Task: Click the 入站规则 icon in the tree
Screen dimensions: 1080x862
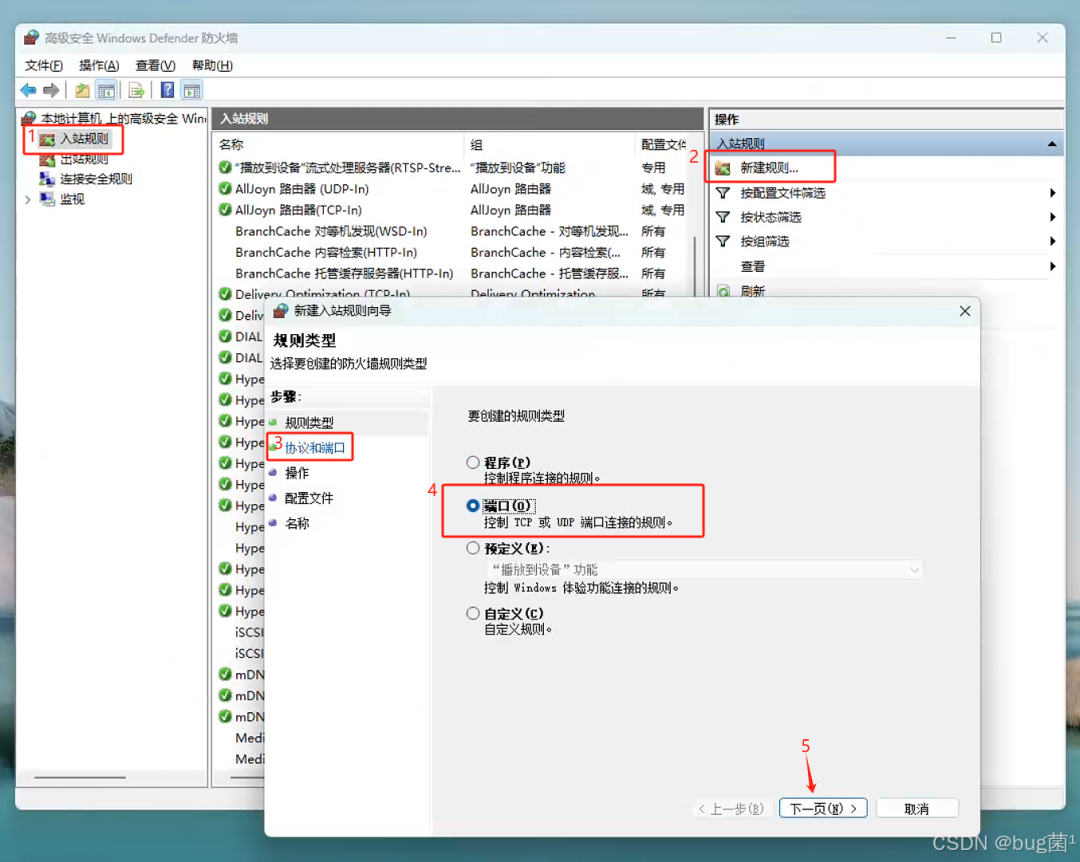Action: click(x=47, y=139)
